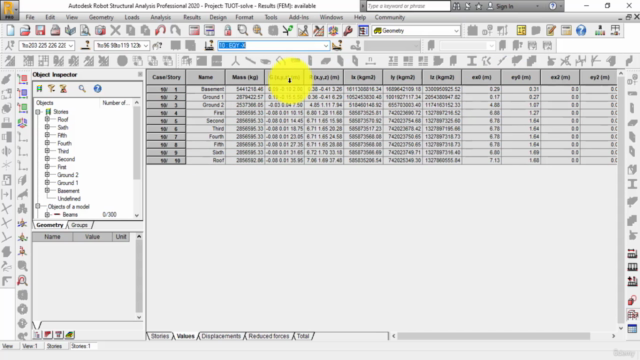Click the Basement name cell

[205, 89]
